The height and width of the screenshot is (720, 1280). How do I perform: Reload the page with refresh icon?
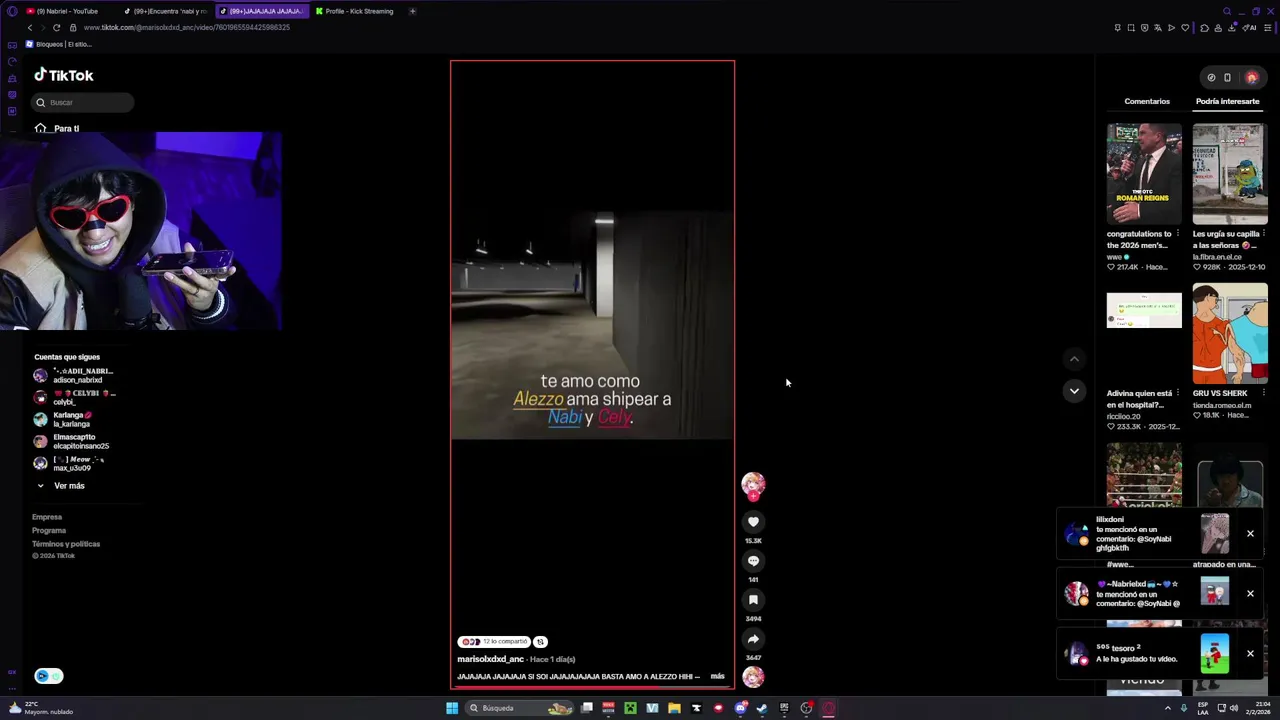(56, 27)
